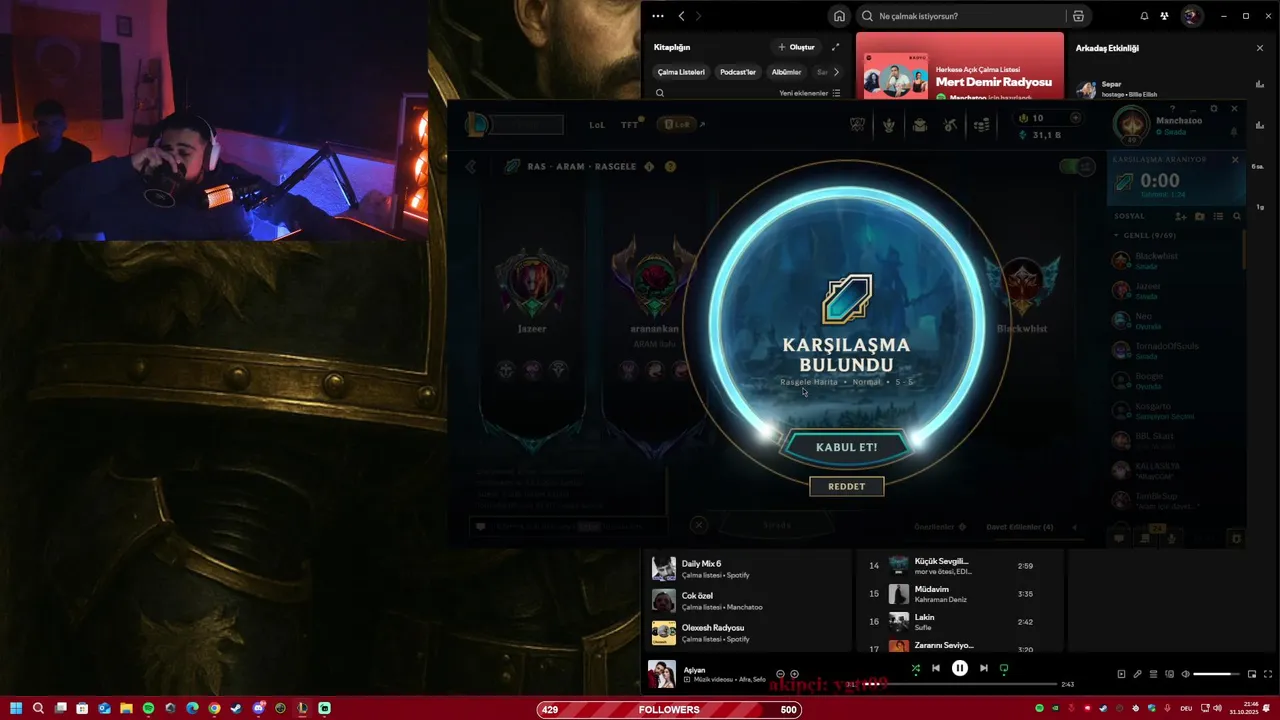This screenshot has height=720, width=1280.
Task: Enter Spotify fullscreen mode
Action: pos(1268,674)
